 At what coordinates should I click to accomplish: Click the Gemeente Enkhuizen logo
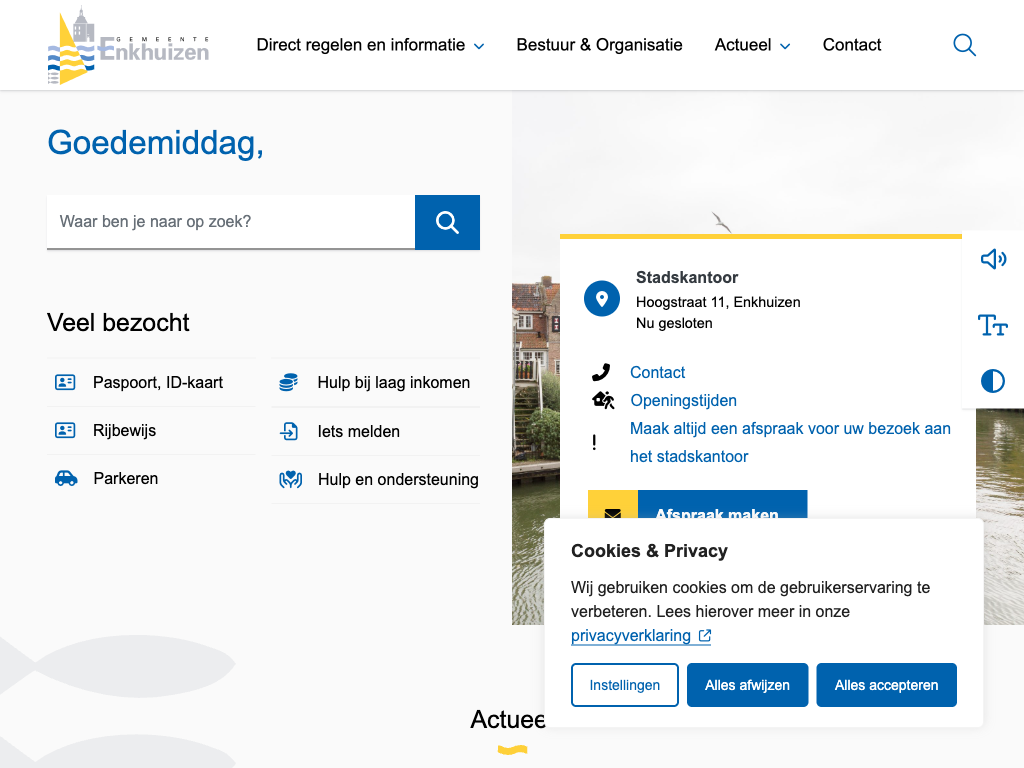[128, 46]
